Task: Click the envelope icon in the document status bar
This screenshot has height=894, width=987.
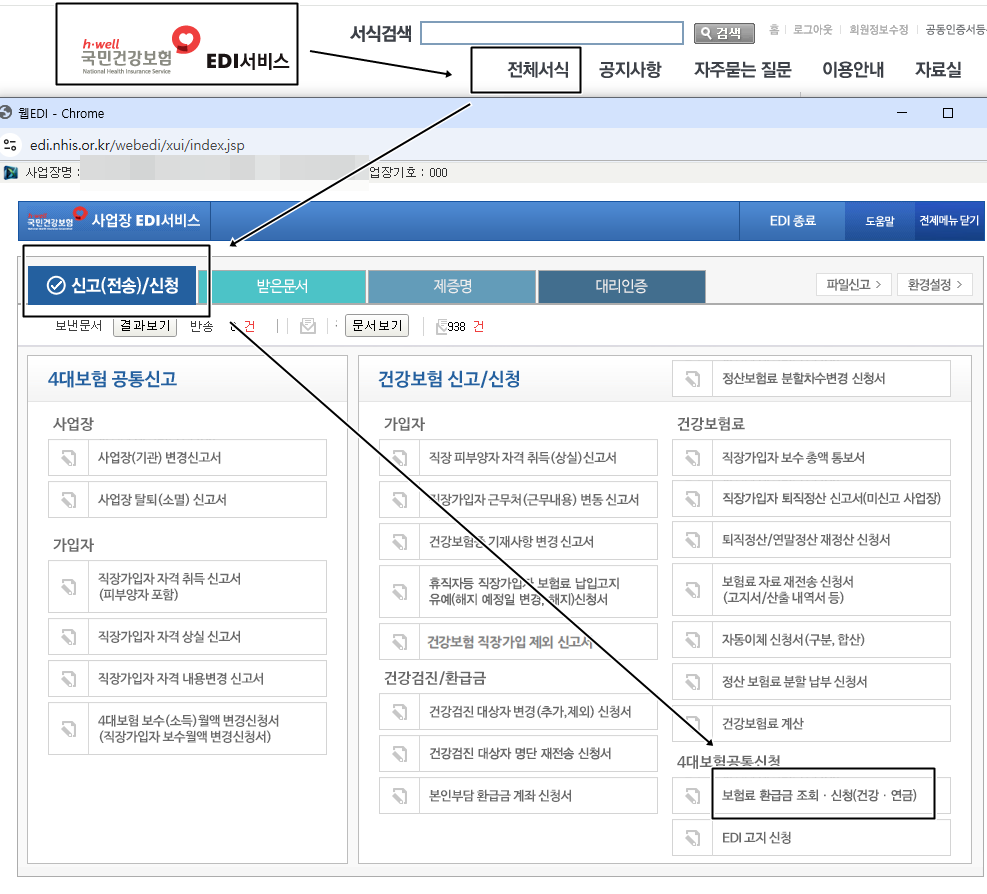Action: point(306,325)
